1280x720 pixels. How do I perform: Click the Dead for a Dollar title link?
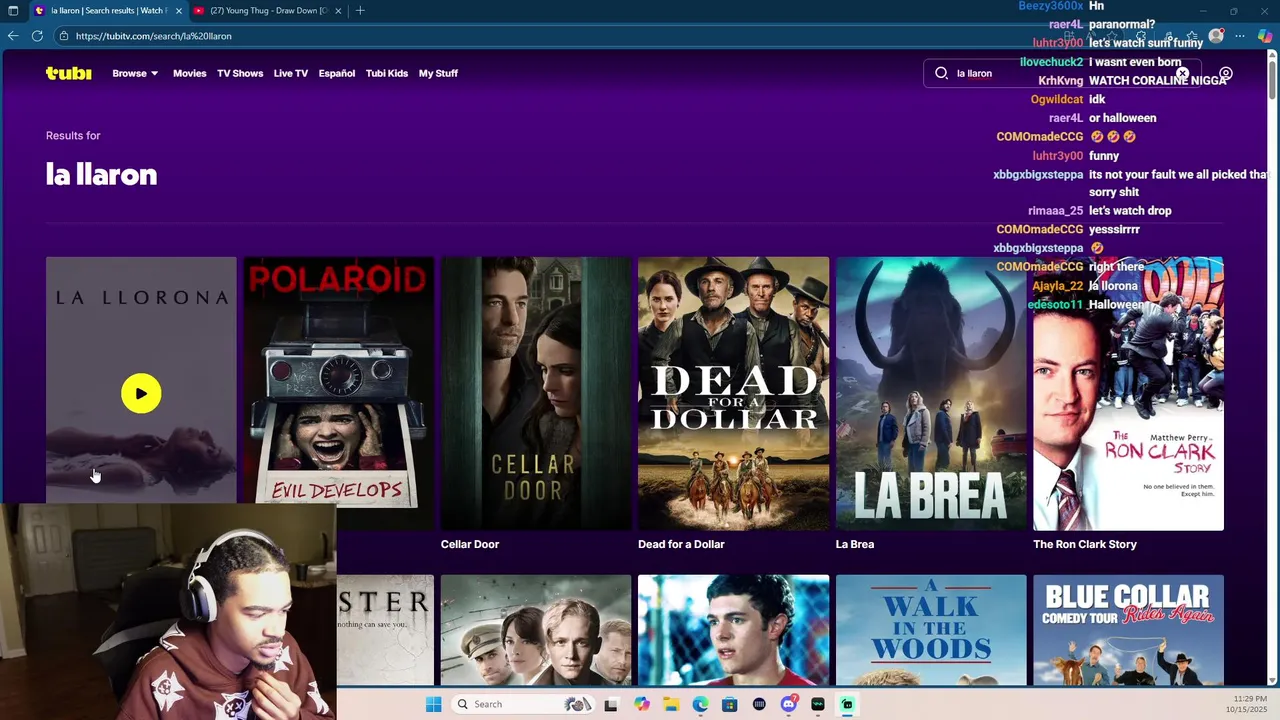point(681,544)
